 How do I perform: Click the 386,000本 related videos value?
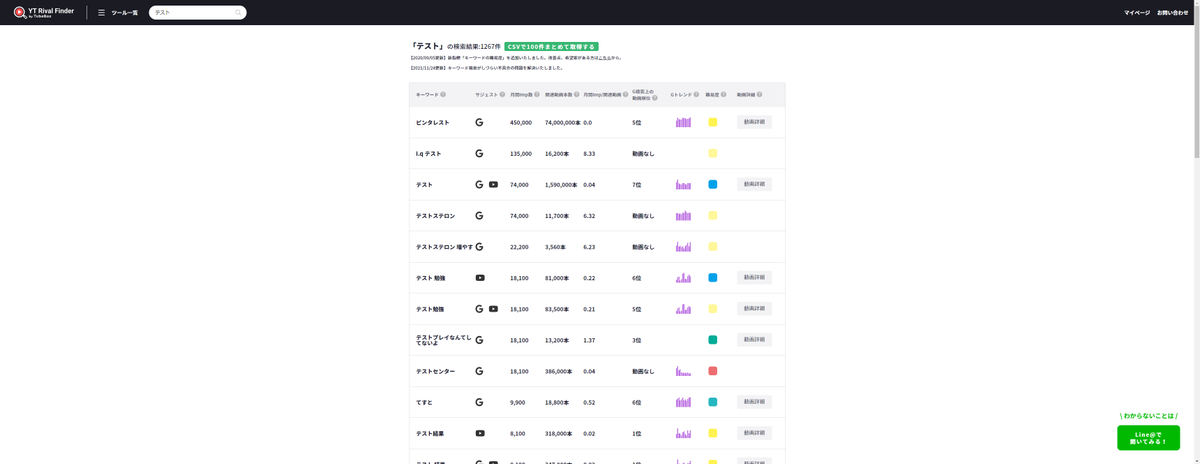point(559,371)
